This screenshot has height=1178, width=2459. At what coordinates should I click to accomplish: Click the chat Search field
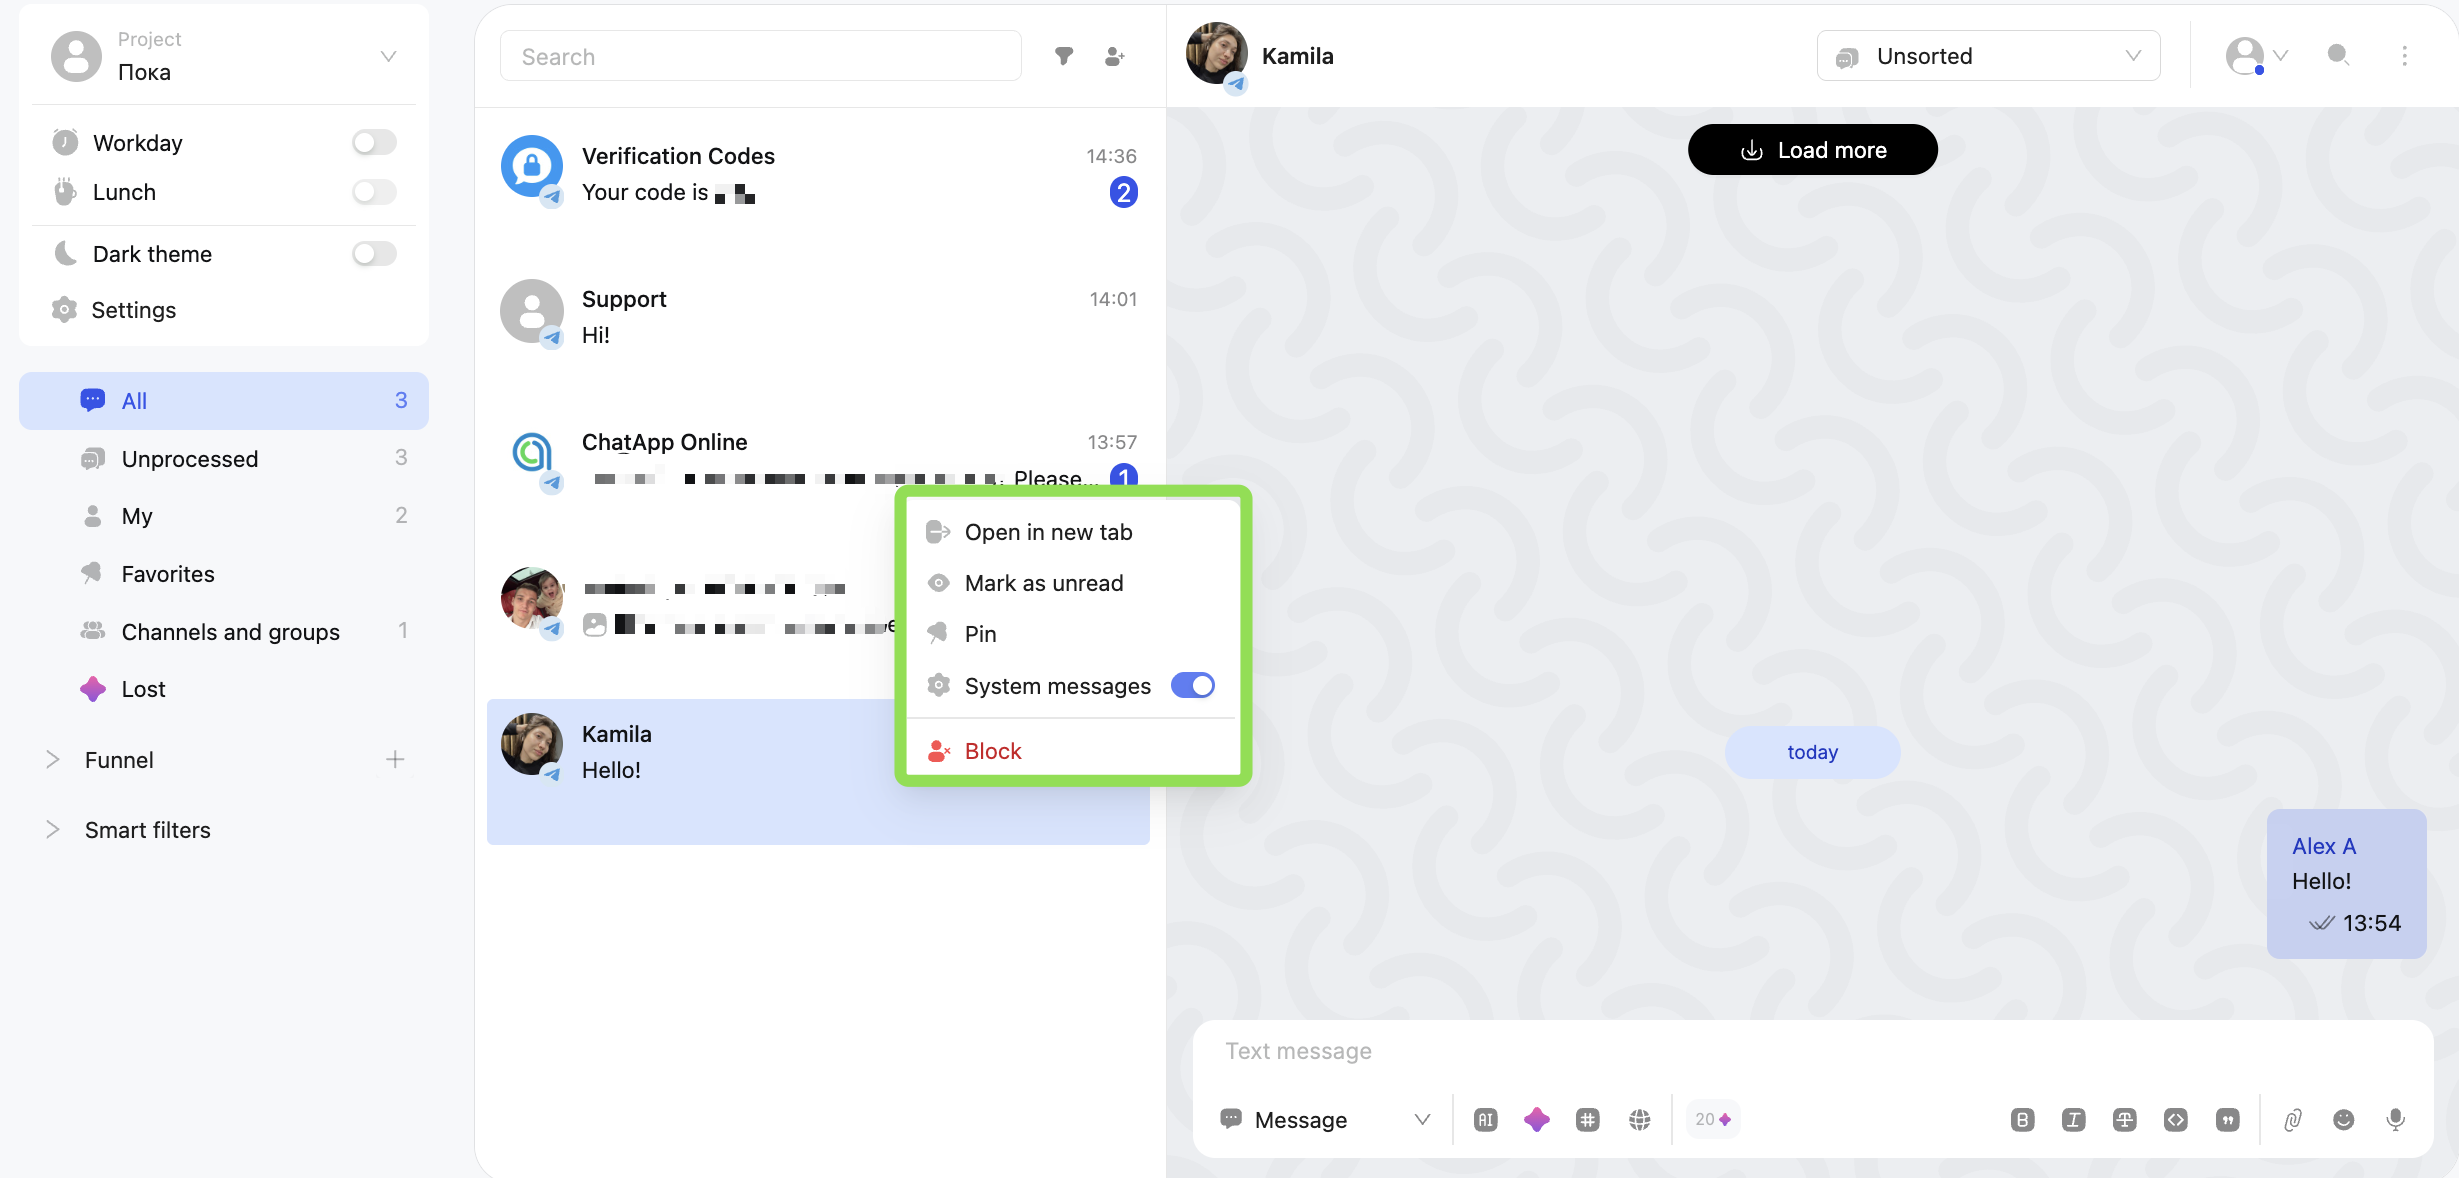click(760, 56)
